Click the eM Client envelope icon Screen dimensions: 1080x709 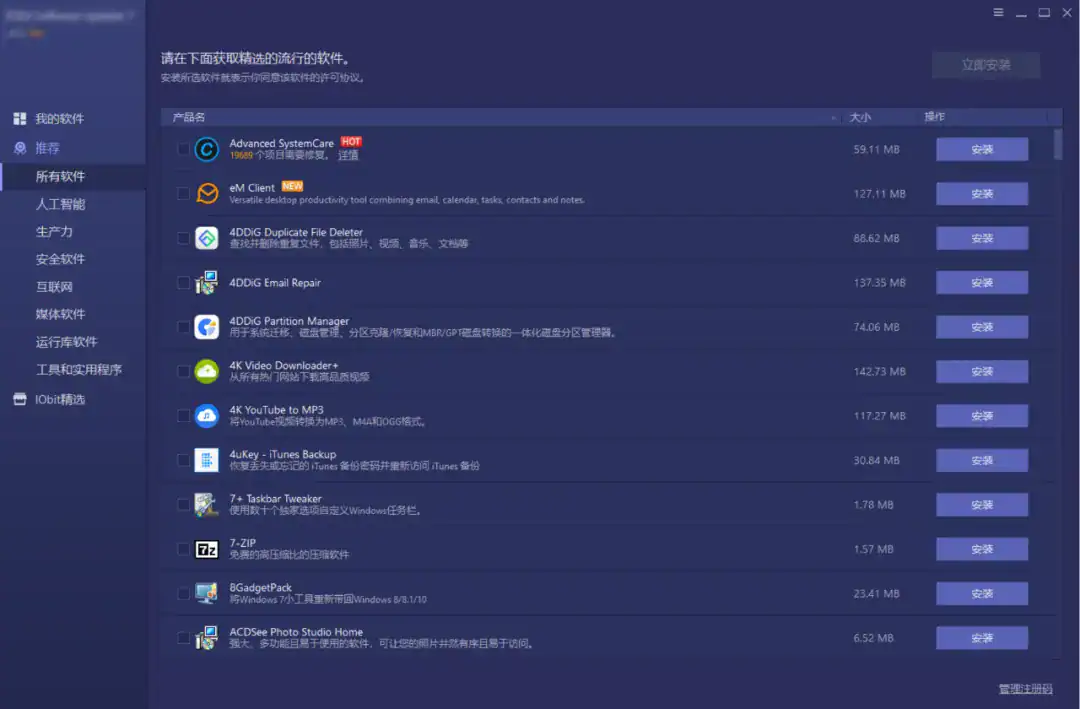point(207,194)
